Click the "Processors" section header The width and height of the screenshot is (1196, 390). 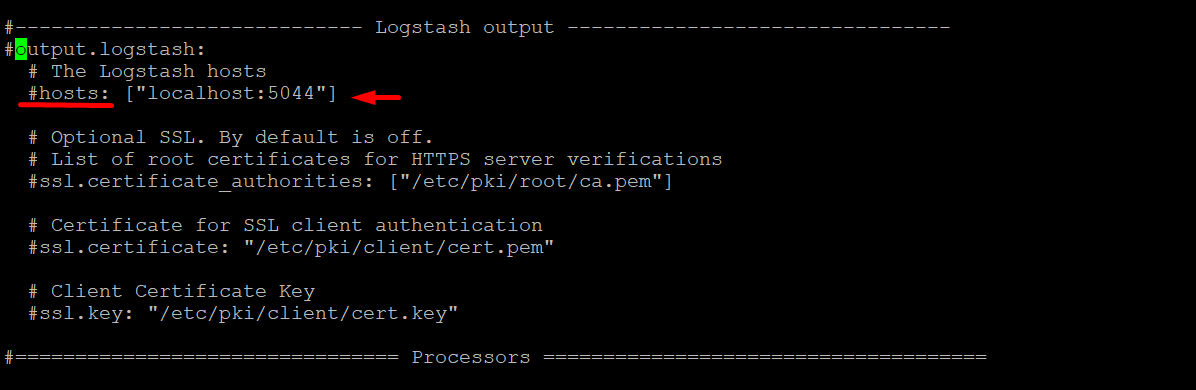pos(471,358)
